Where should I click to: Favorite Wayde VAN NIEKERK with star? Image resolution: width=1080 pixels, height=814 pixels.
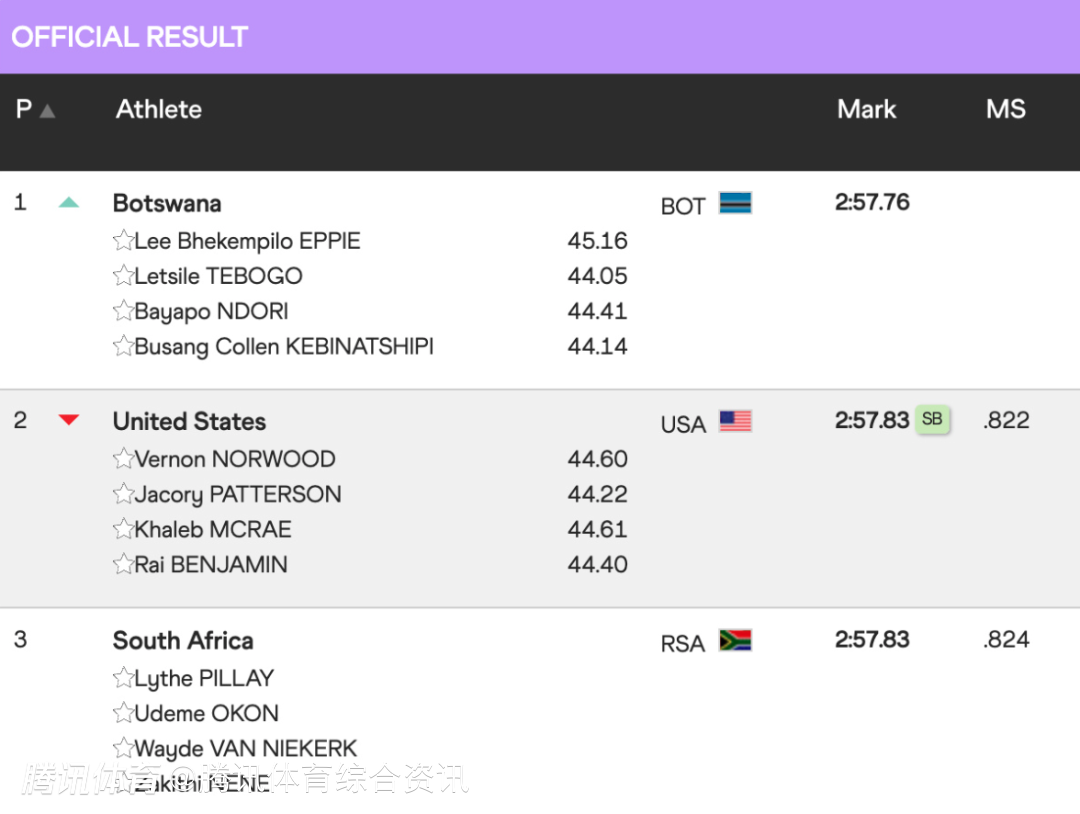point(123,748)
